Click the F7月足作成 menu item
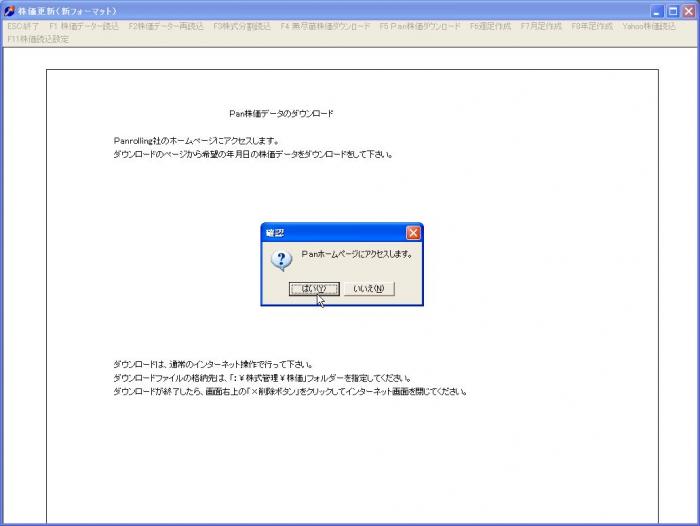Viewport: 700px width, 526px height. point(541,26)
